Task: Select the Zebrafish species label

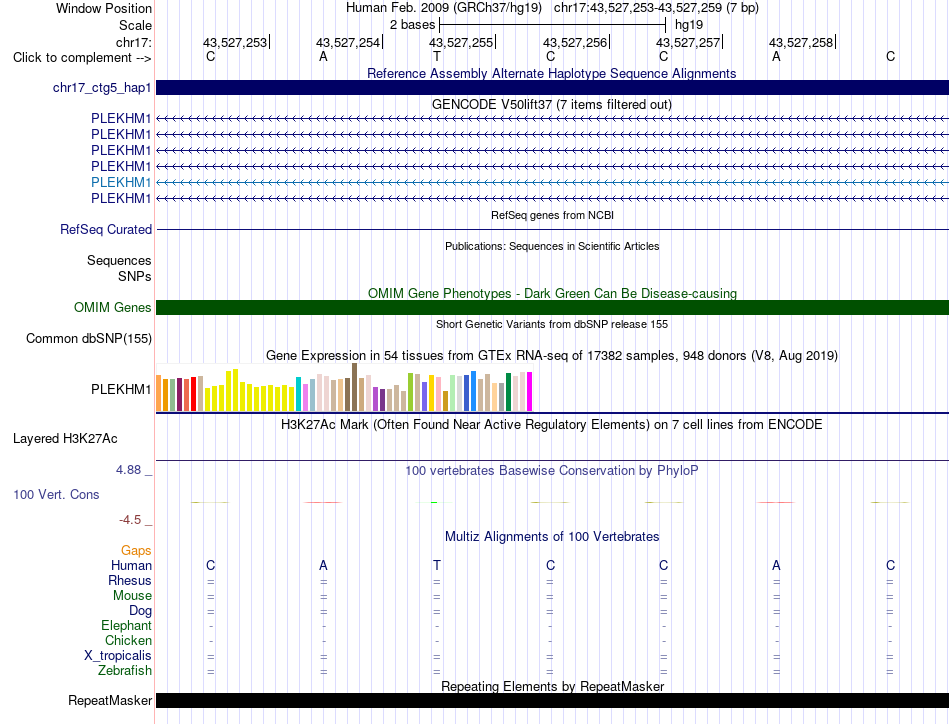Action: click(125, 671)
